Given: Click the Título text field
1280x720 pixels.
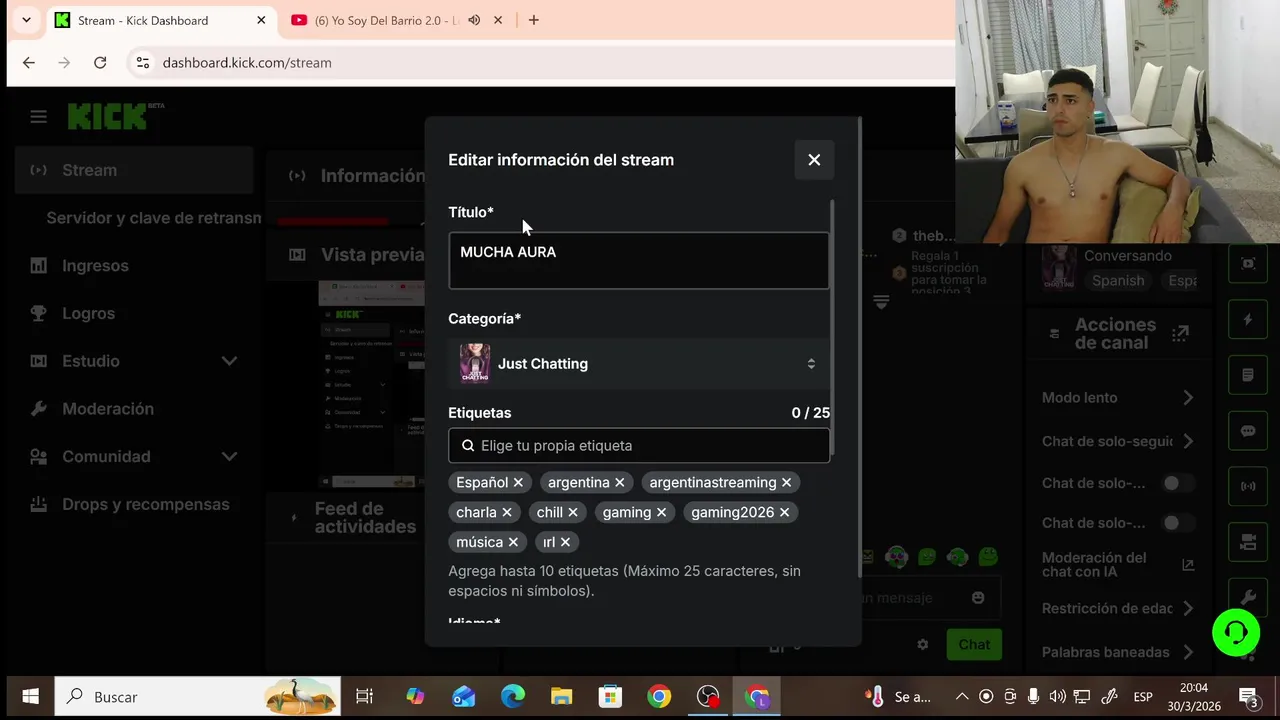Looking at the screenshot, I should click(x=639, y=261).
